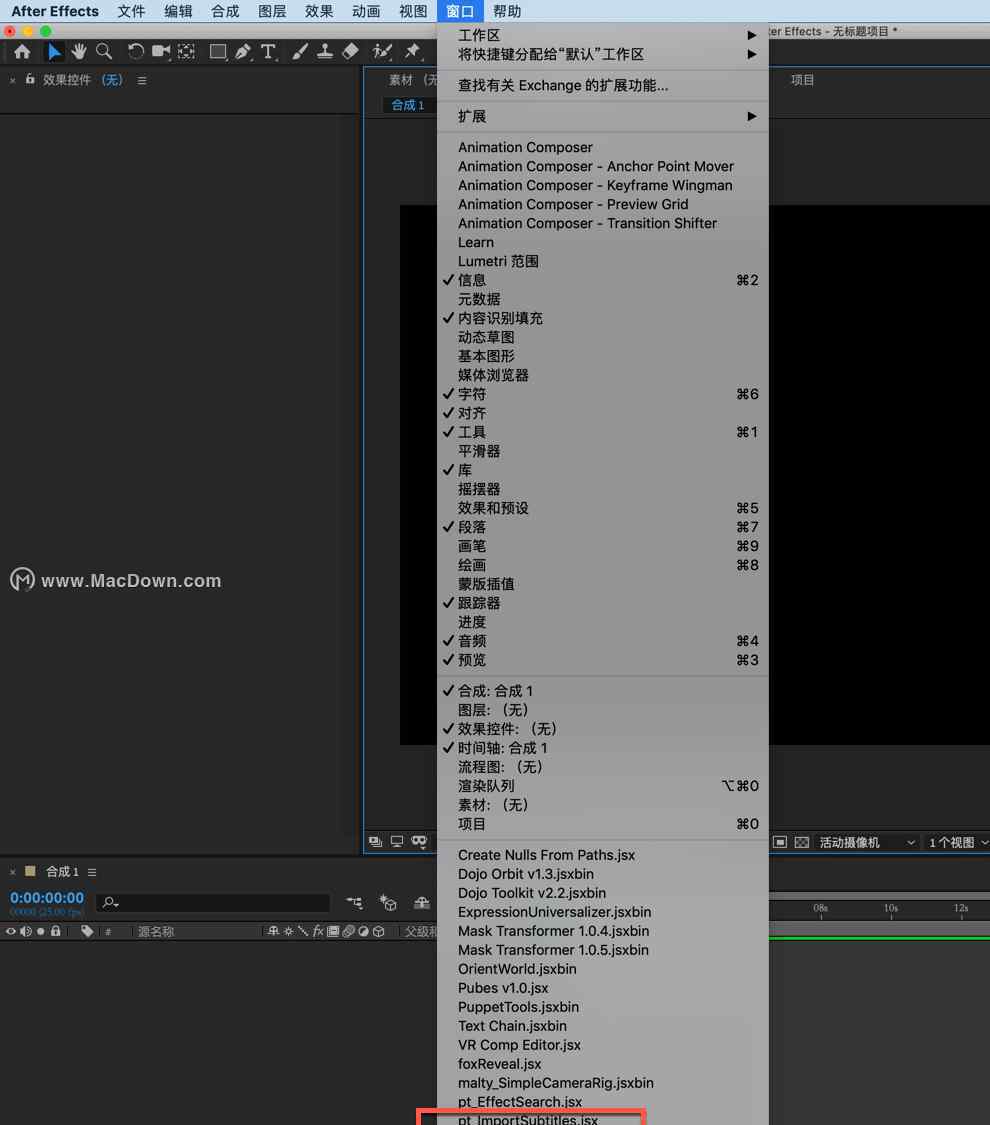The height and width of the screenshot is (1125, 990).
Task: Select the Eraser tool
Action: pos(351,52)
